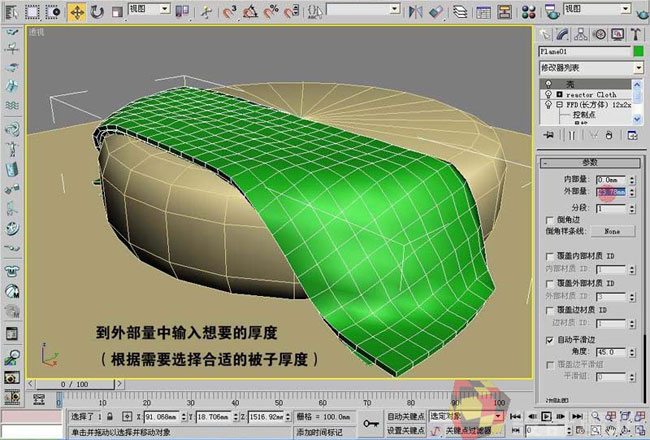The width and height of the screenshot is (650, 440).
Task: Expand the reactor Cloth modifier sub-objects
Action: click(560, 95)
